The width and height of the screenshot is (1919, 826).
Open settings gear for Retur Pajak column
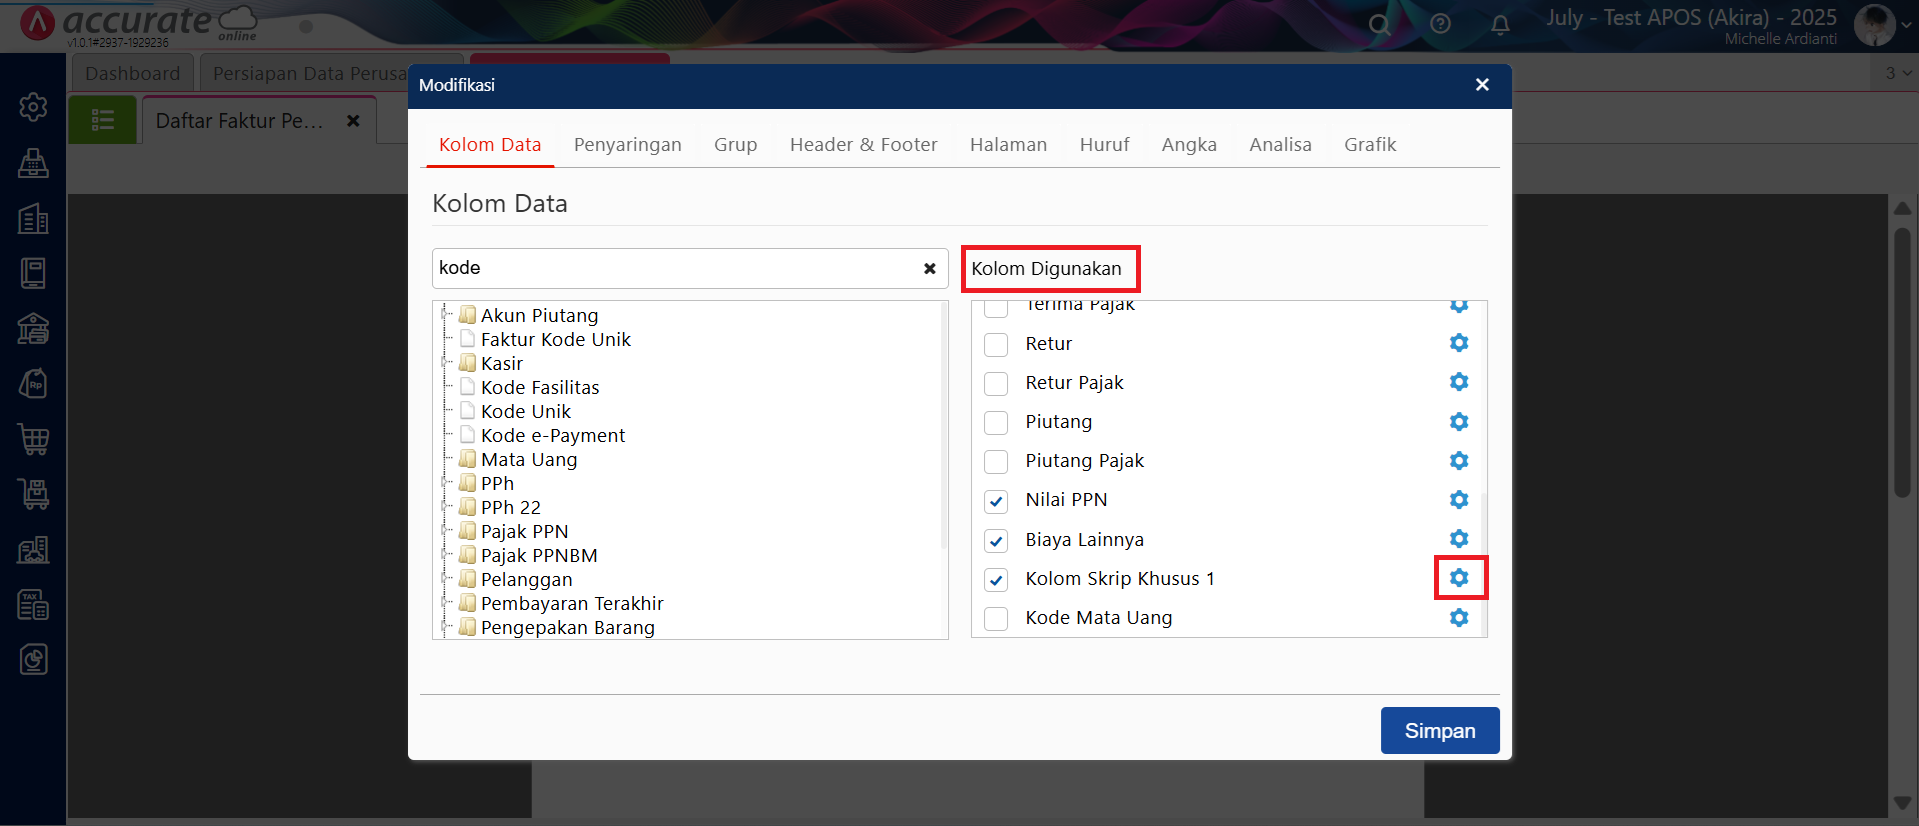click(1459, 382)
